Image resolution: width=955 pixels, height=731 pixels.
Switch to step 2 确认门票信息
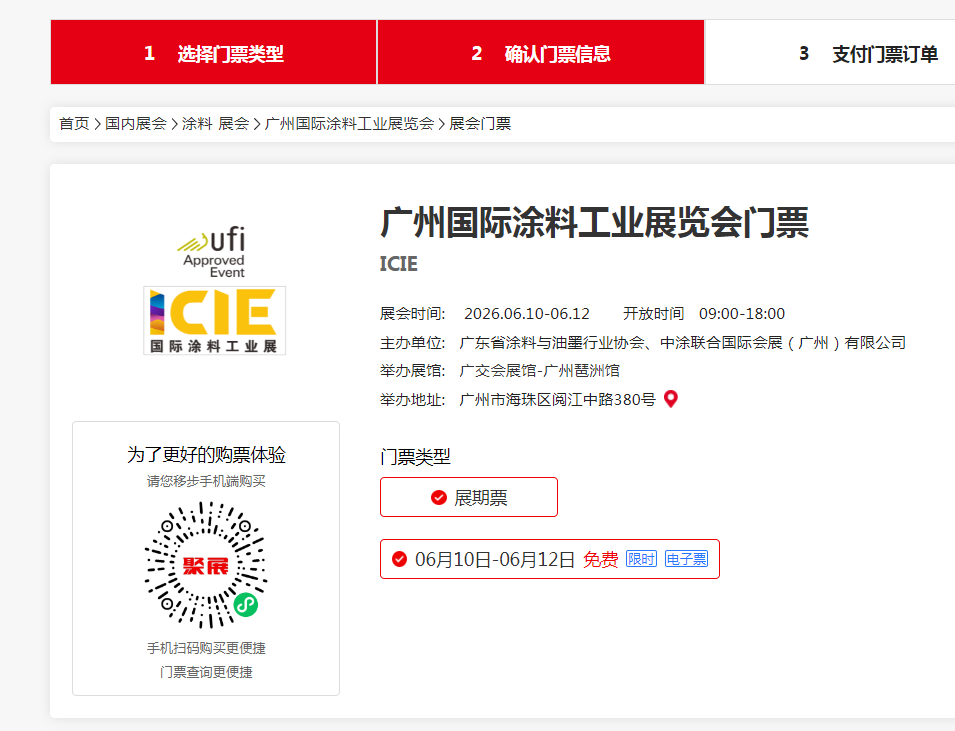(541, 54)
